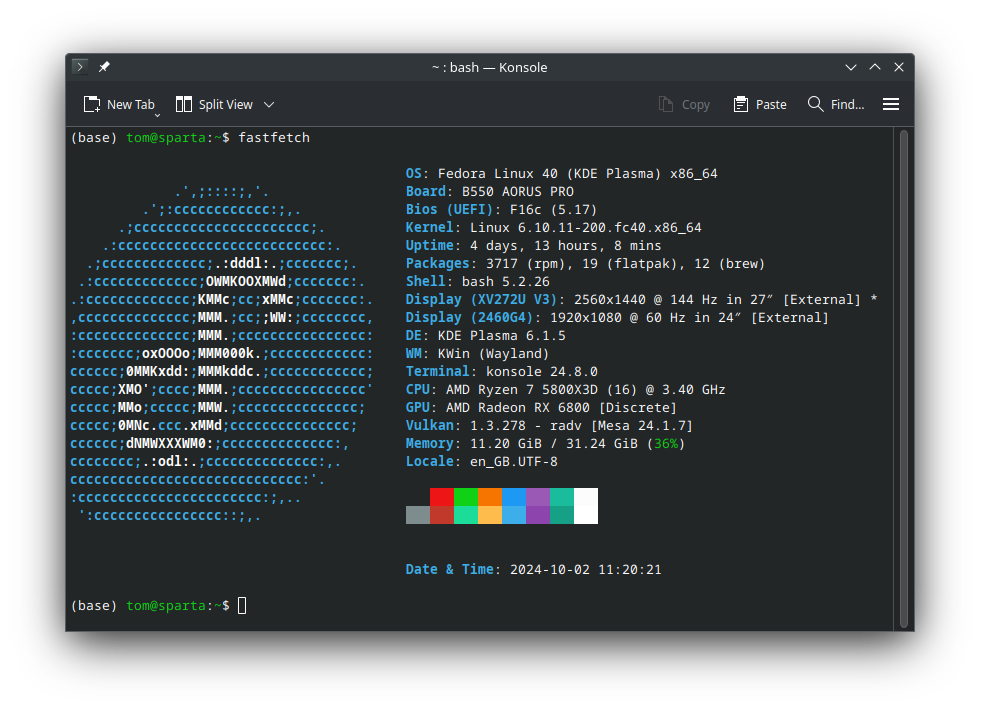
Task: Click the terminal cursor at the bottom prompt
Action: 242,606
